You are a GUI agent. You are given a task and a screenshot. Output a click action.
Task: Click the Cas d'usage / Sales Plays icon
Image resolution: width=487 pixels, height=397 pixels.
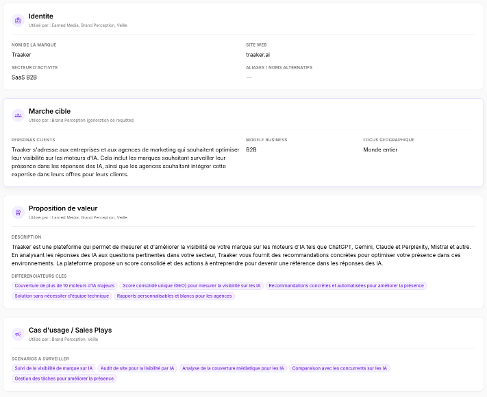[x=18, y=334]
